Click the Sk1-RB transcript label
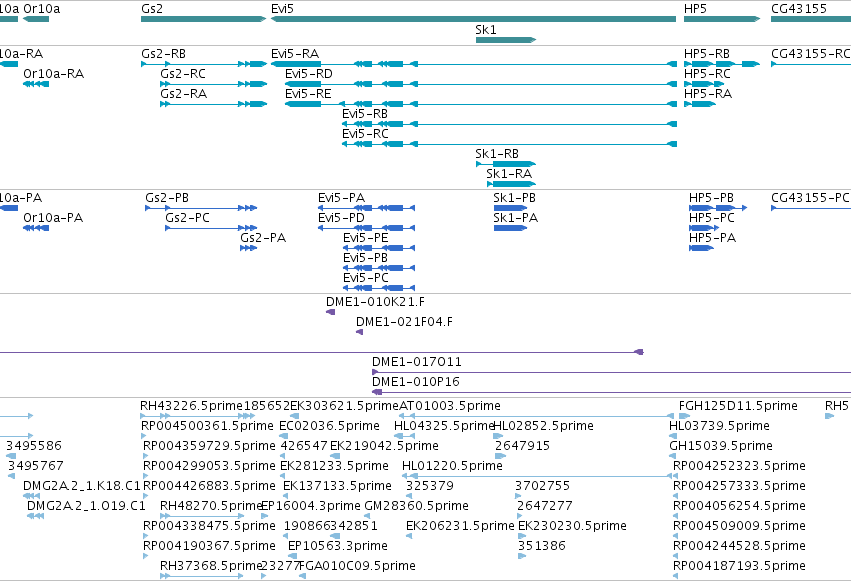 (497, 154)
